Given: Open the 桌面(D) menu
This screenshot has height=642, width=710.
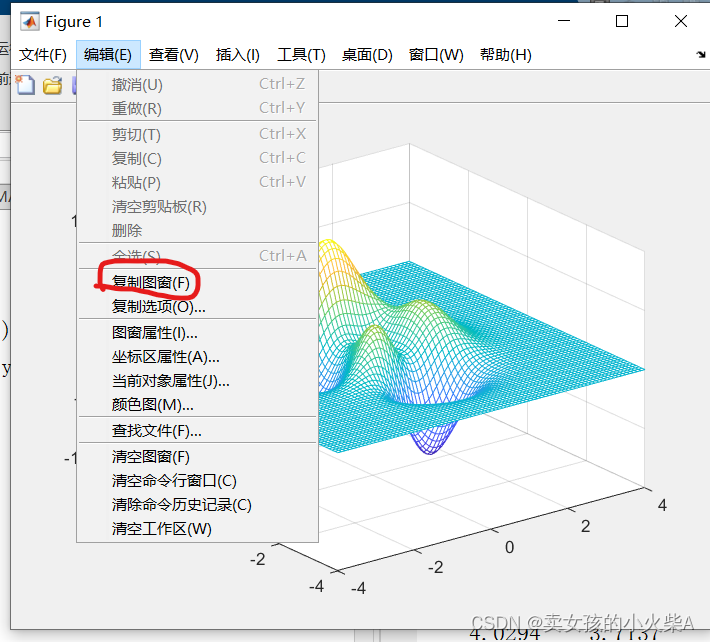Looking at the screenshot, I should coord(367,55).
